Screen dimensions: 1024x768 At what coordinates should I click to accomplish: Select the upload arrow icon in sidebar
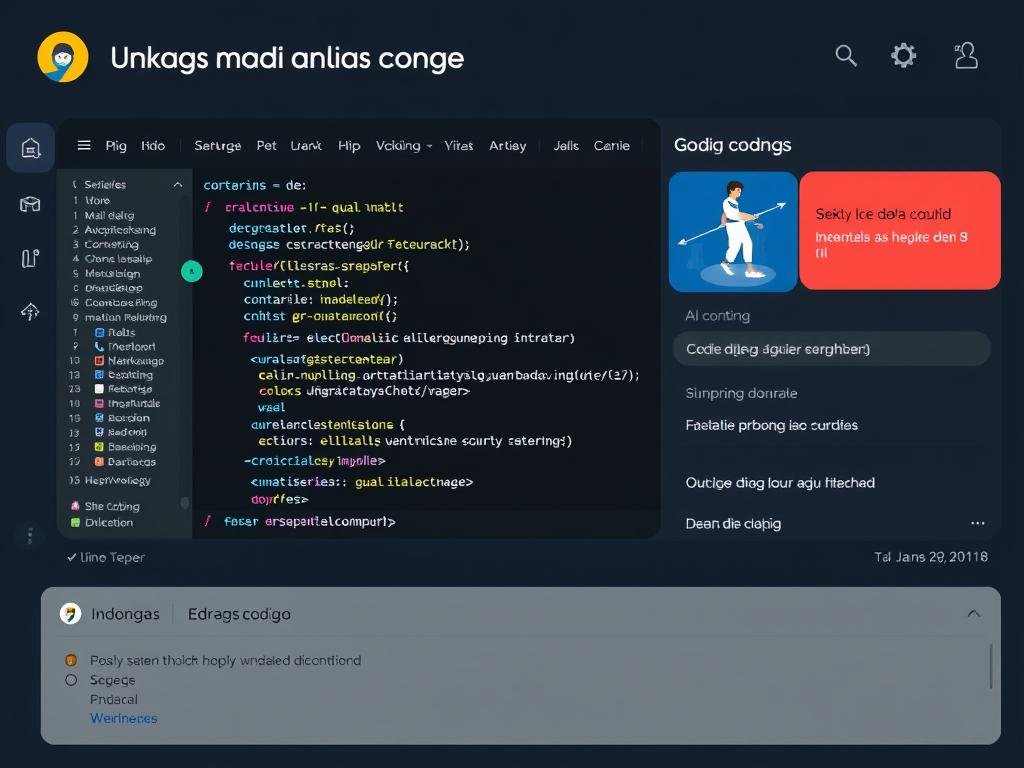click(x=30, y=312)
